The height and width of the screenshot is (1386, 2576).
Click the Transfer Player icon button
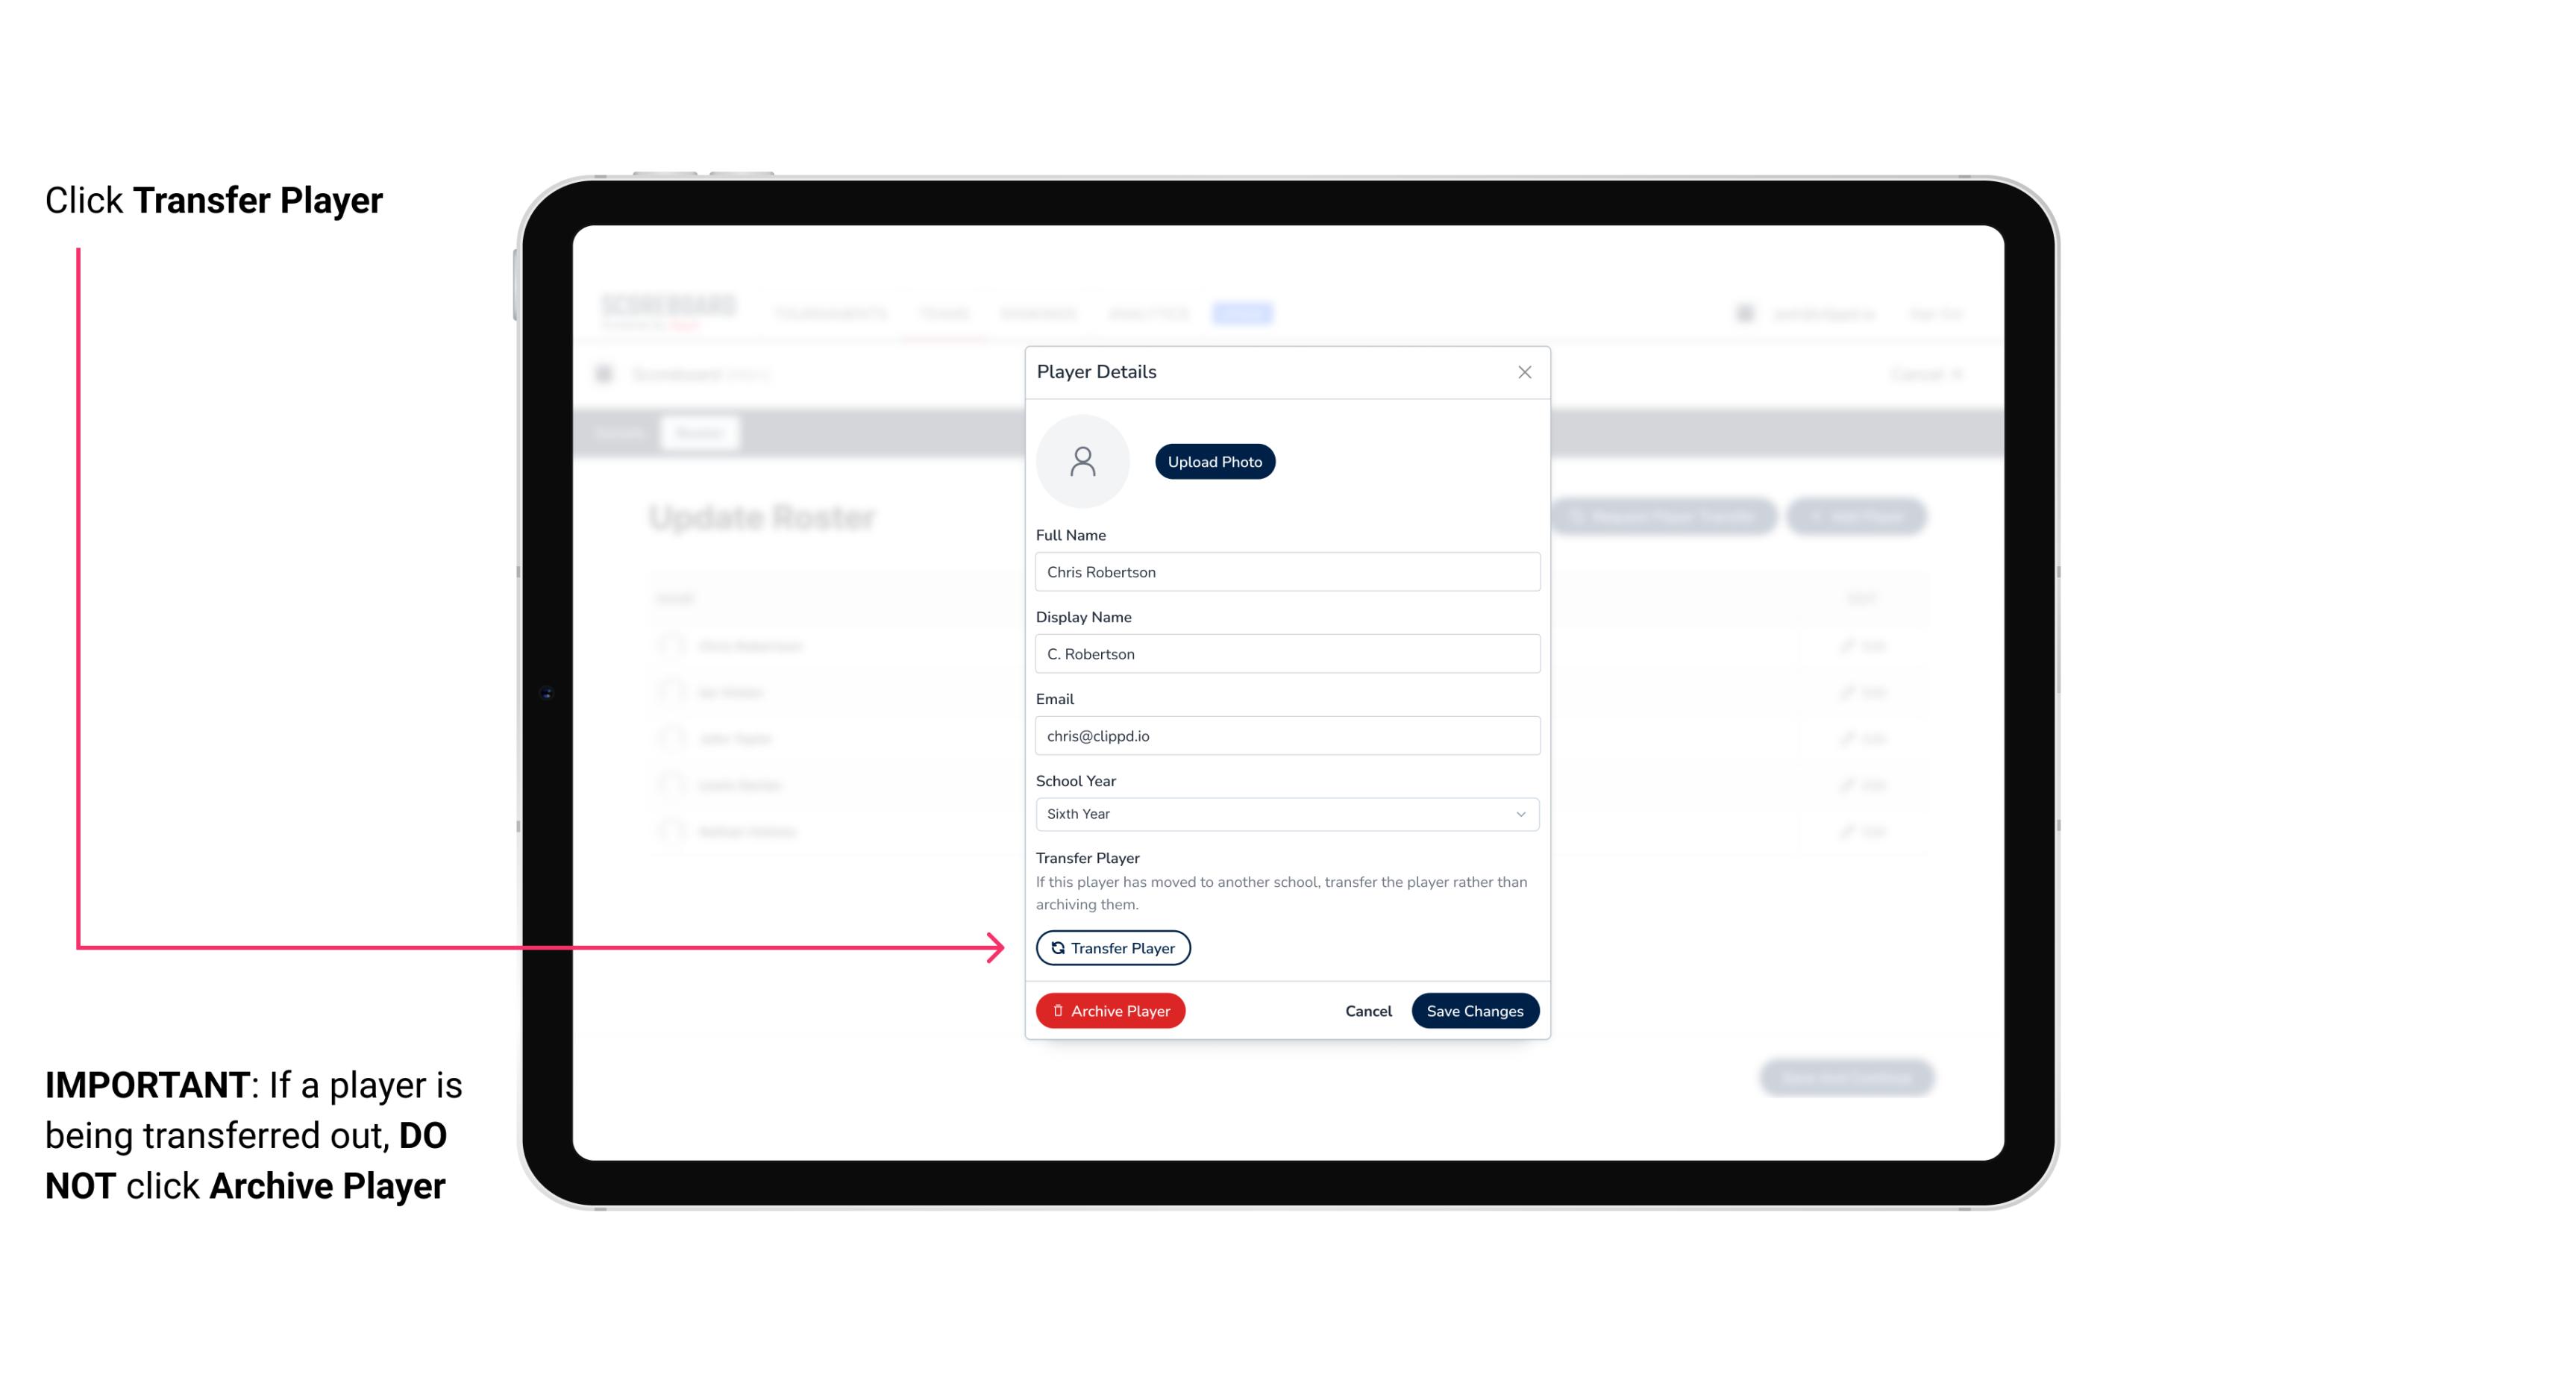(x=1112, y=947)
